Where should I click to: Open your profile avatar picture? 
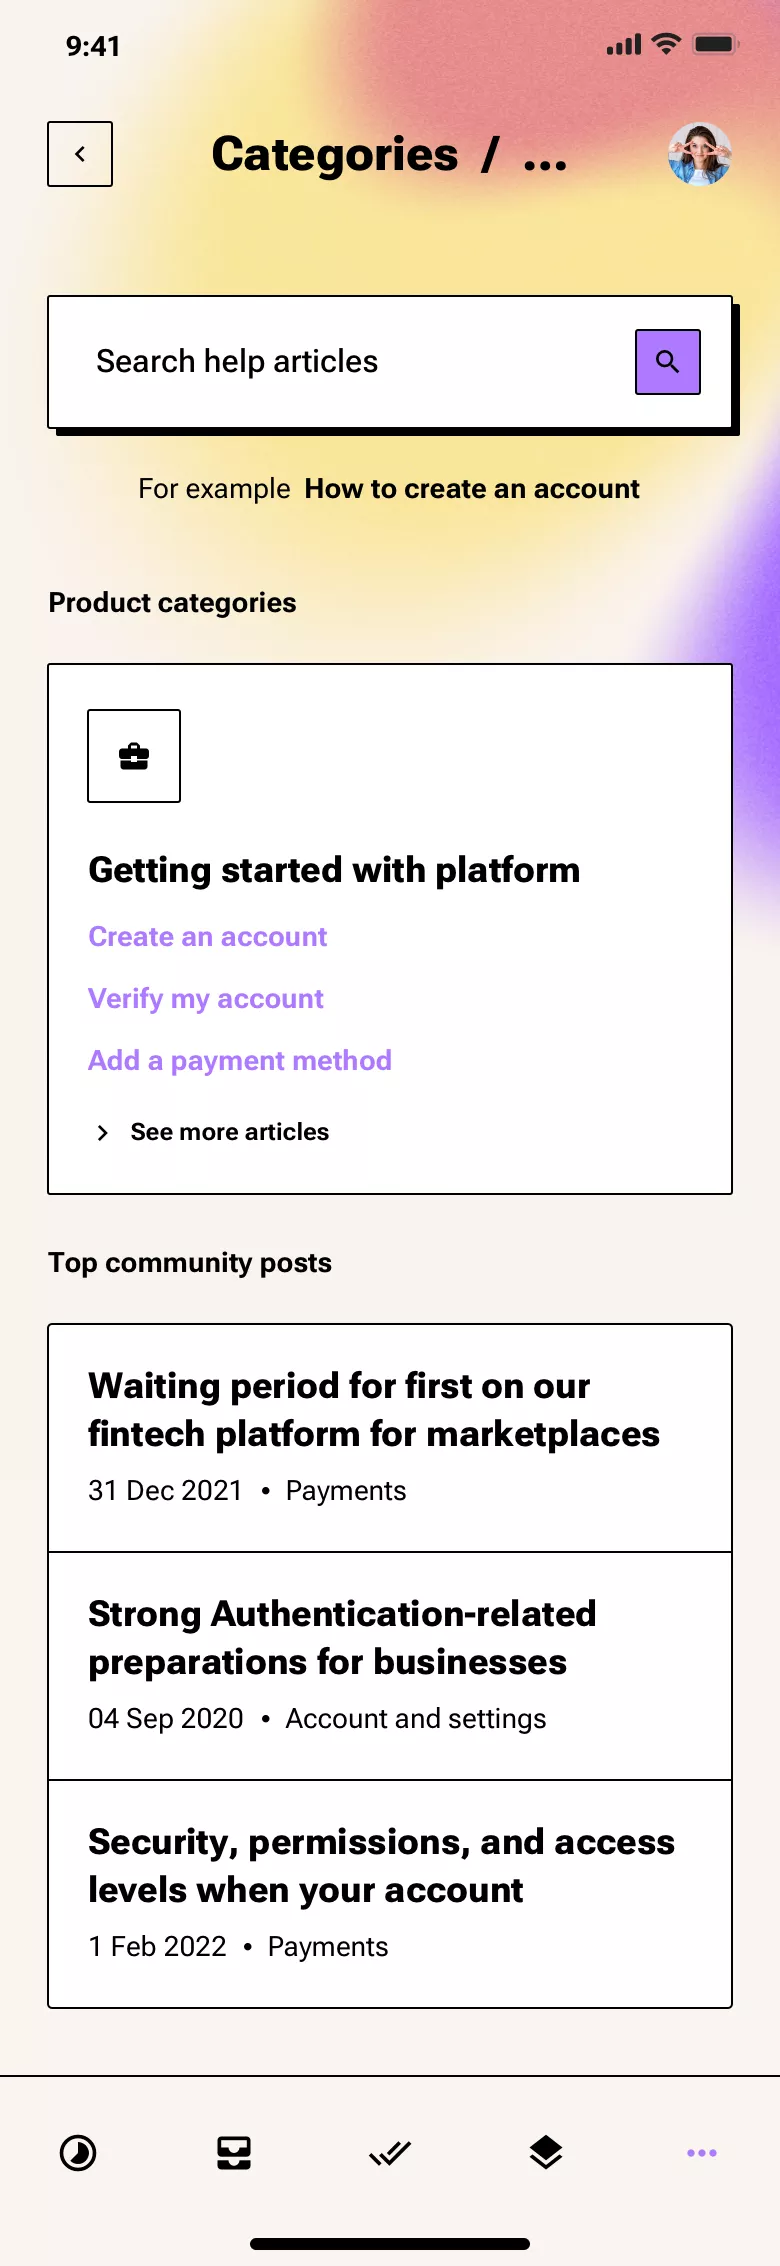700,154
